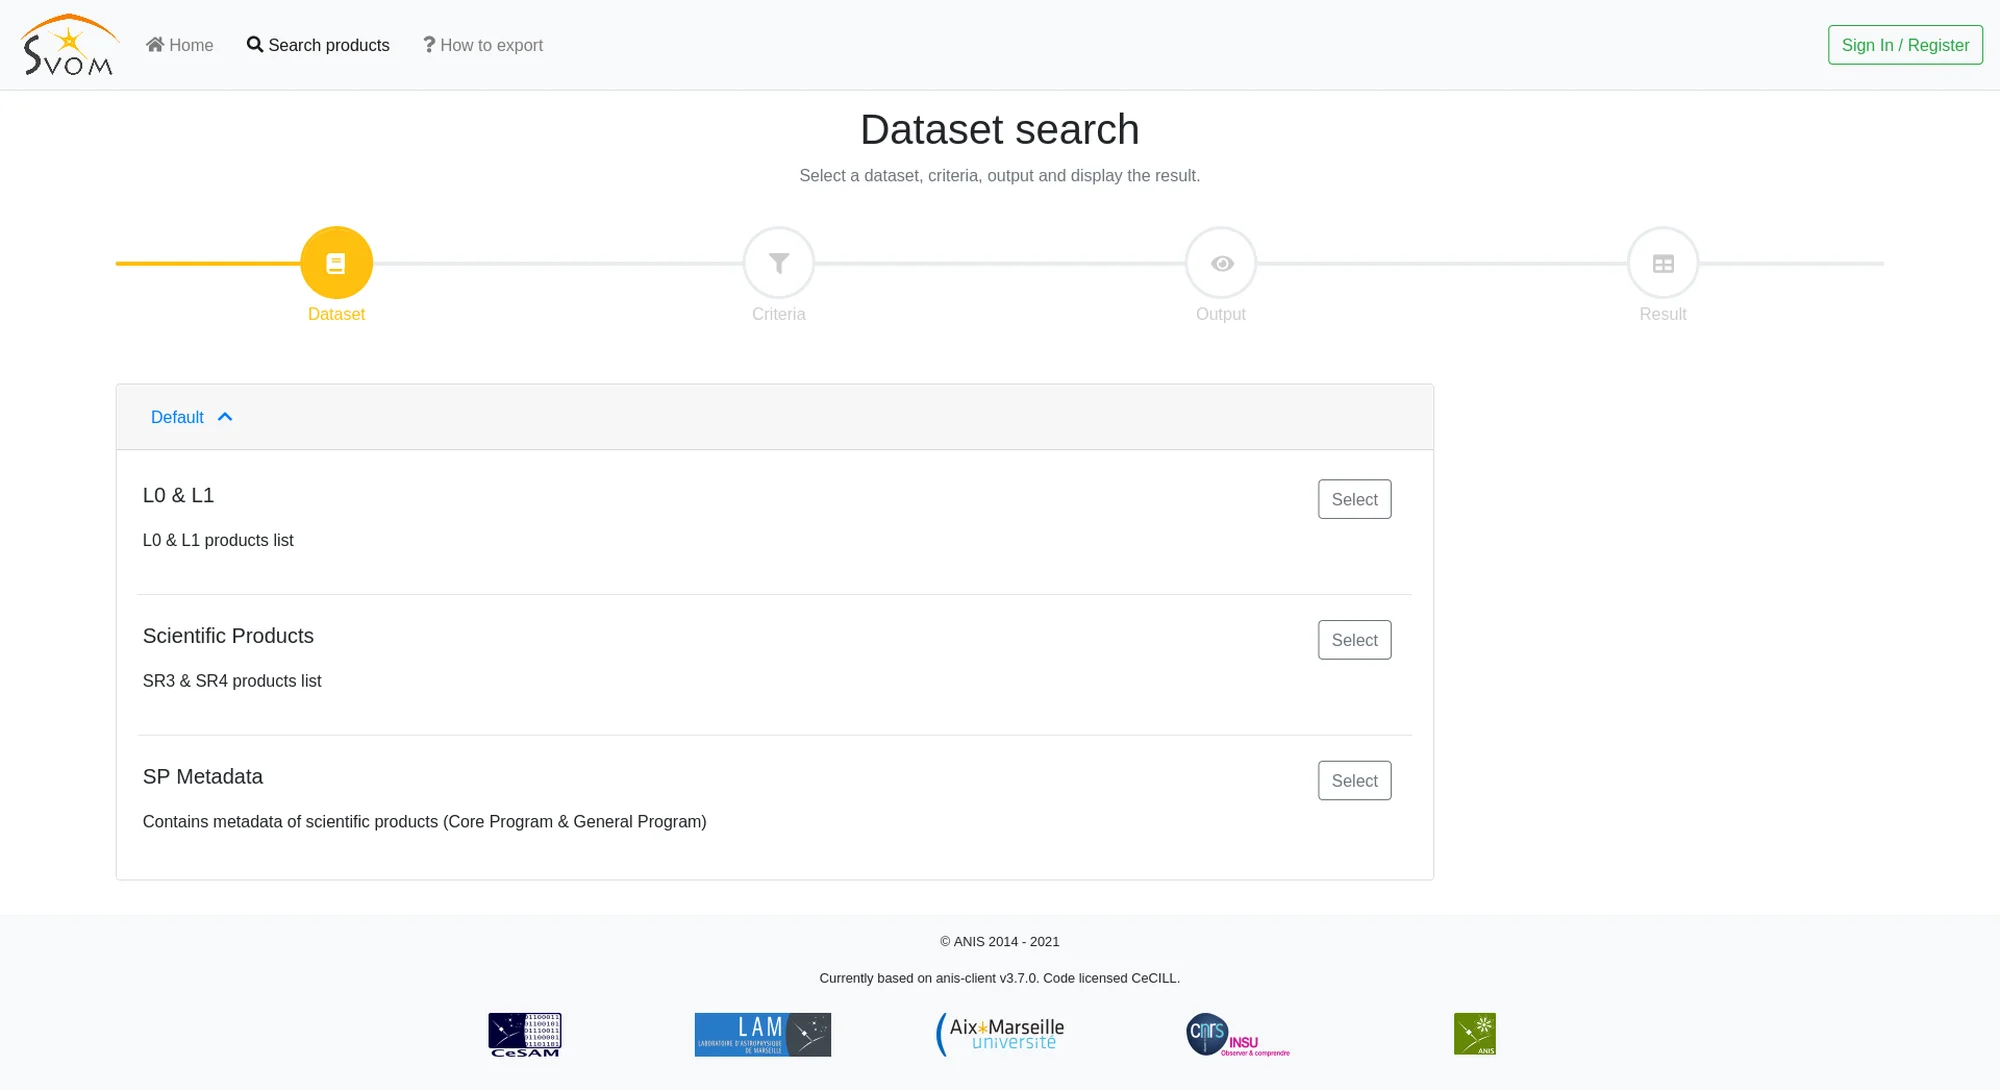Viewport: 2000px width, 1090px height.
Task: Click the Dataset search heading
Action: pyautogui.click(x=1000, y=130)
